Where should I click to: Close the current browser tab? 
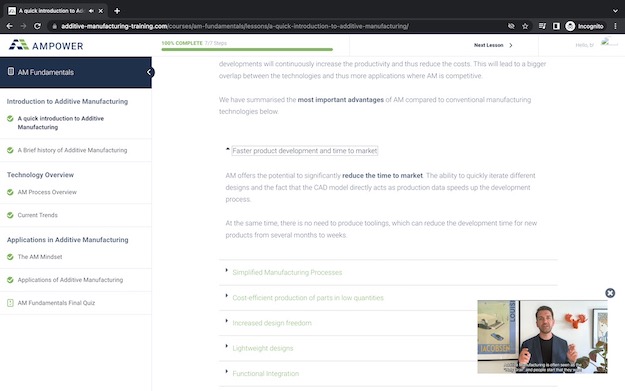coord(101,11)
